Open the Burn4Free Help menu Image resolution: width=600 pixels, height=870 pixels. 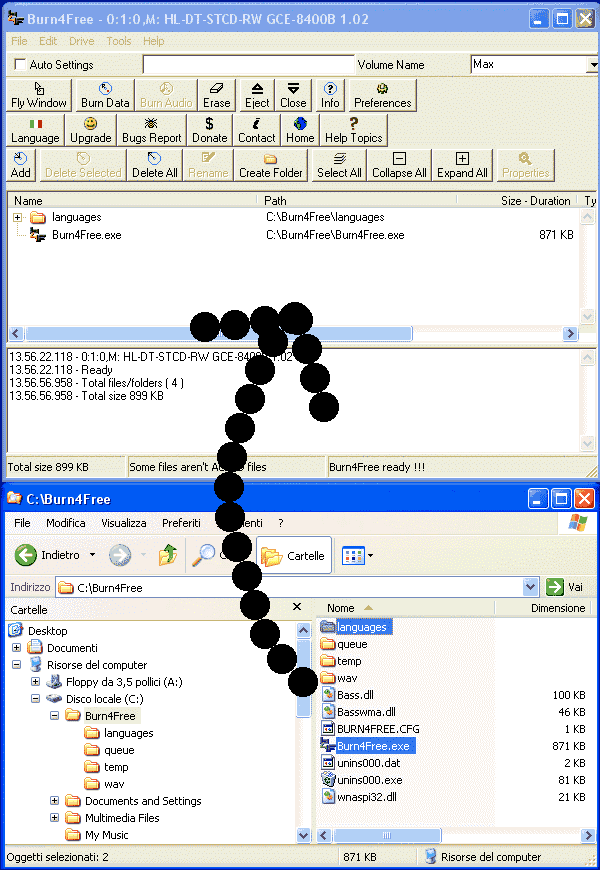tap(154, 41)
